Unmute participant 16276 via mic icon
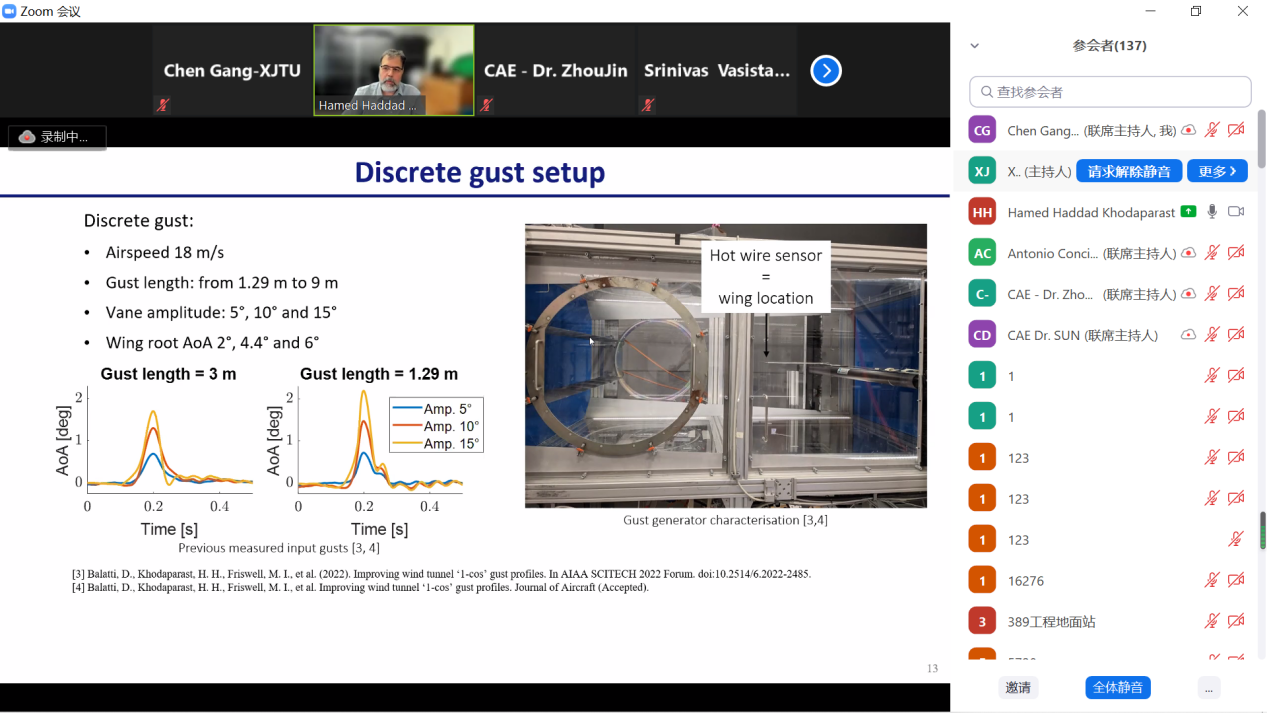The height and width of the screenshot is (713, 1267). click(x=1211, y=580)
